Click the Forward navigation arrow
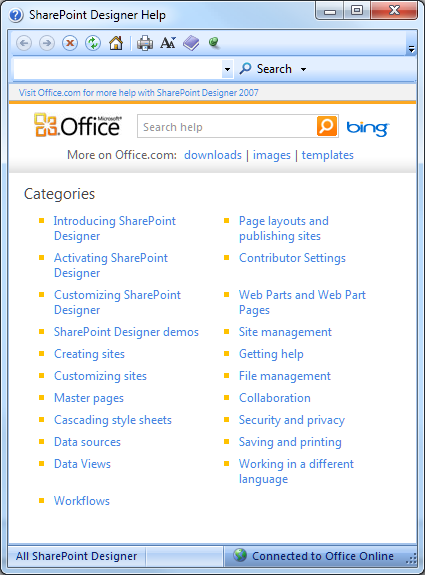 (47, 43)
